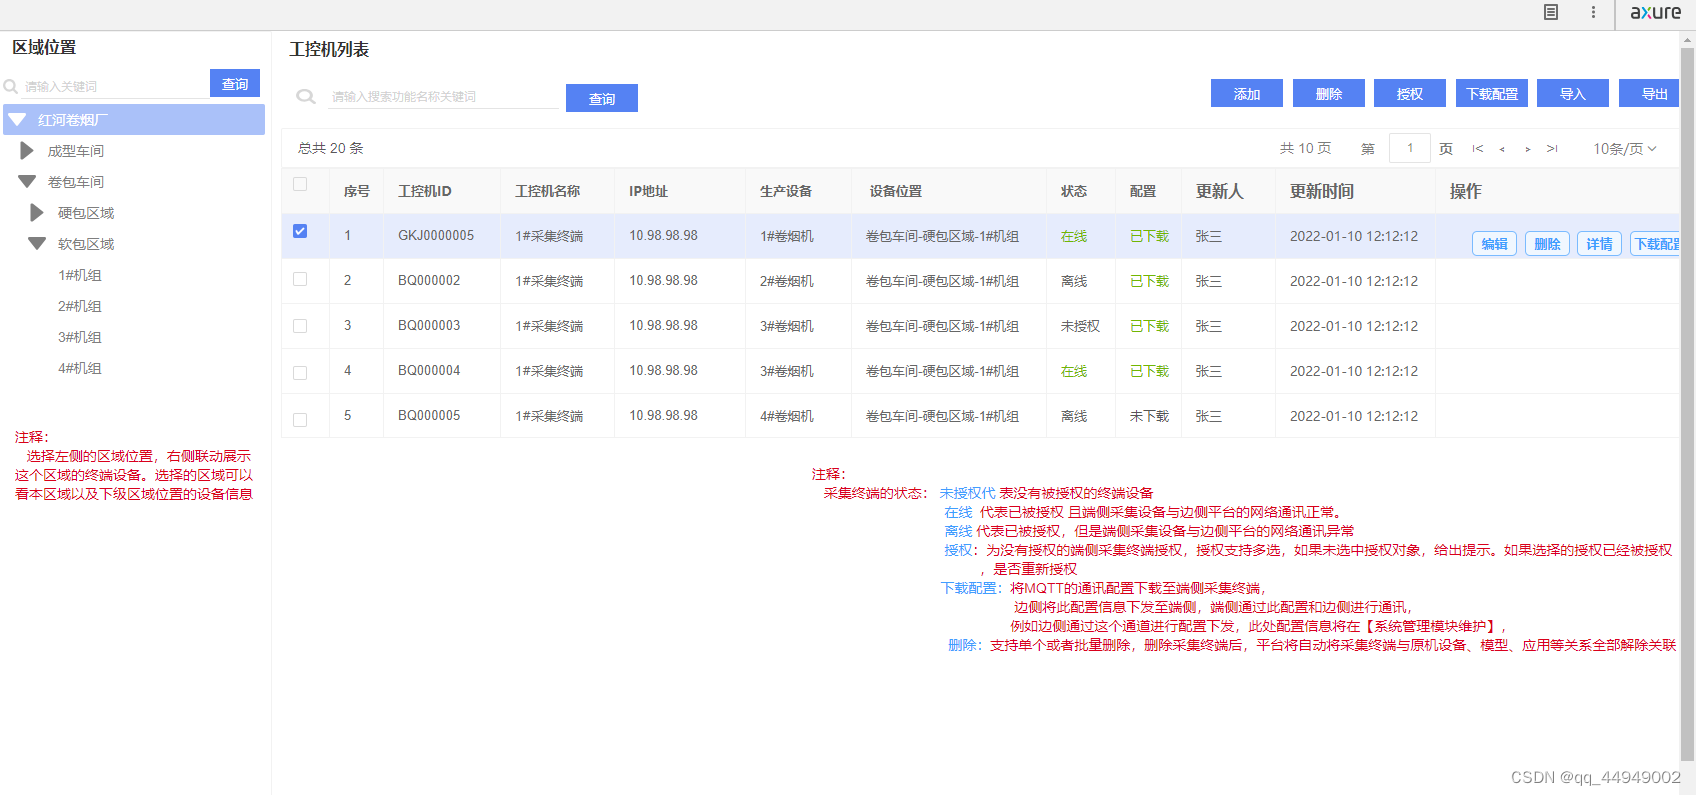The height and width of the screenshot is (795, 1696).
Task: Click 删除 in first row actions
Action: point(1547,244)
